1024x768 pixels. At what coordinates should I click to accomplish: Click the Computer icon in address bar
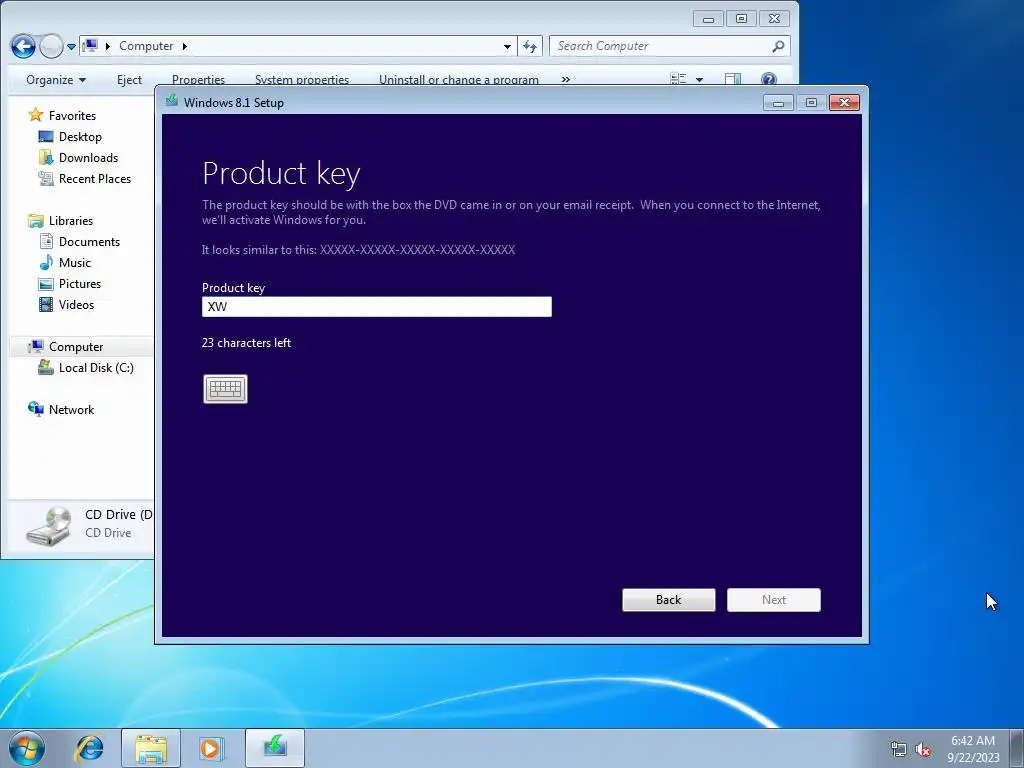tap(91, 46)
